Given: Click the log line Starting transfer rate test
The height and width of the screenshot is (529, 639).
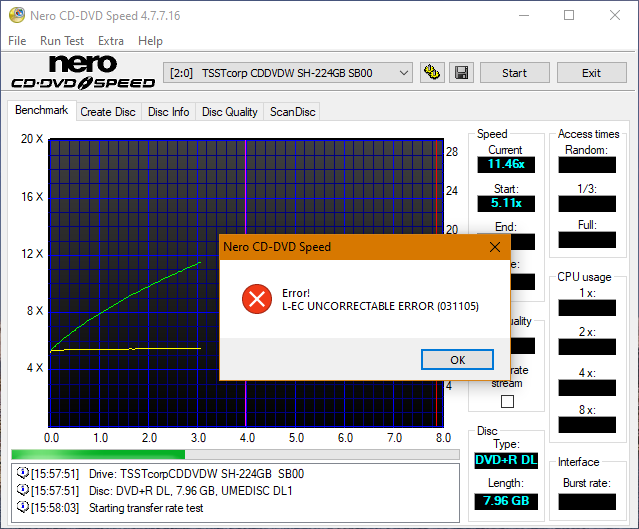Looking at the screenshot, I should [x=146, y=508].
